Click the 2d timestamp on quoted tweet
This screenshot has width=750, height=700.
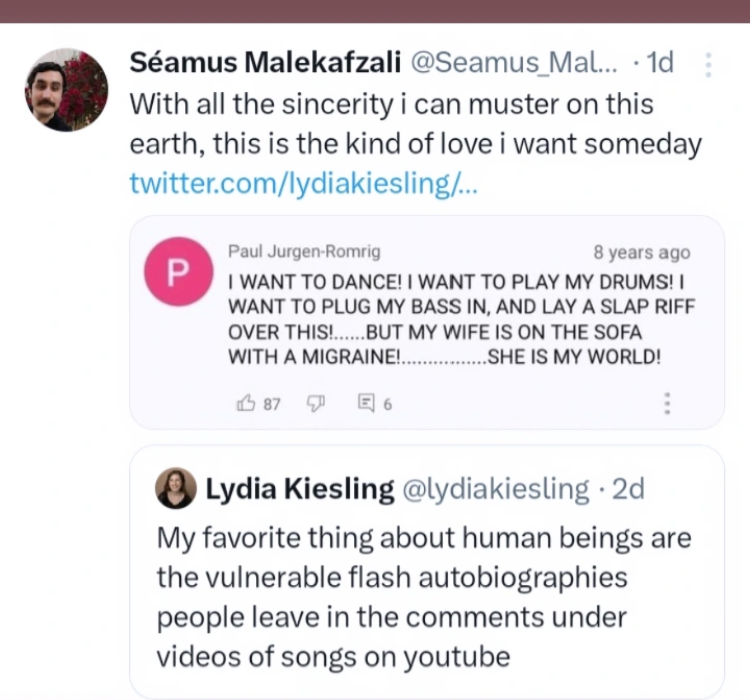coord(627,489)
